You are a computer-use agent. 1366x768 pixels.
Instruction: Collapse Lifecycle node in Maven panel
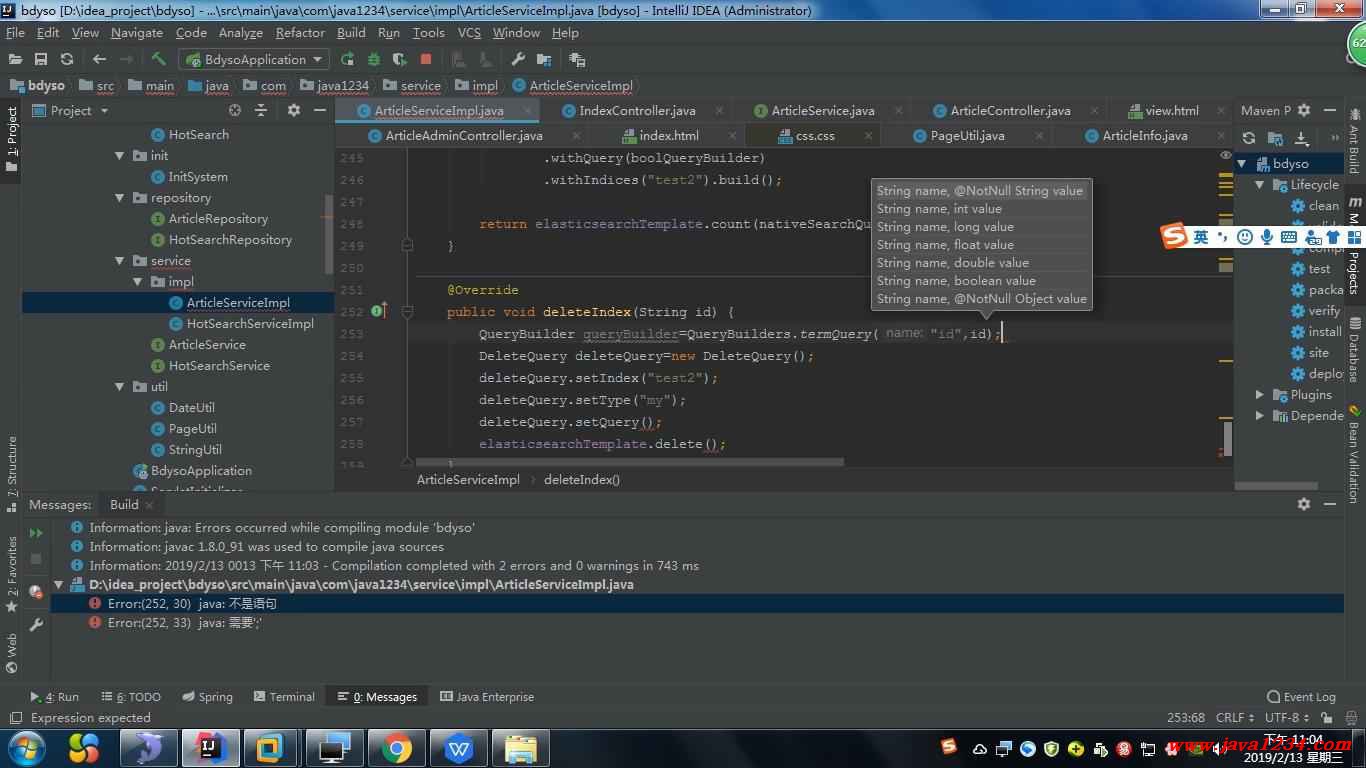click(x=1260, y=185)
